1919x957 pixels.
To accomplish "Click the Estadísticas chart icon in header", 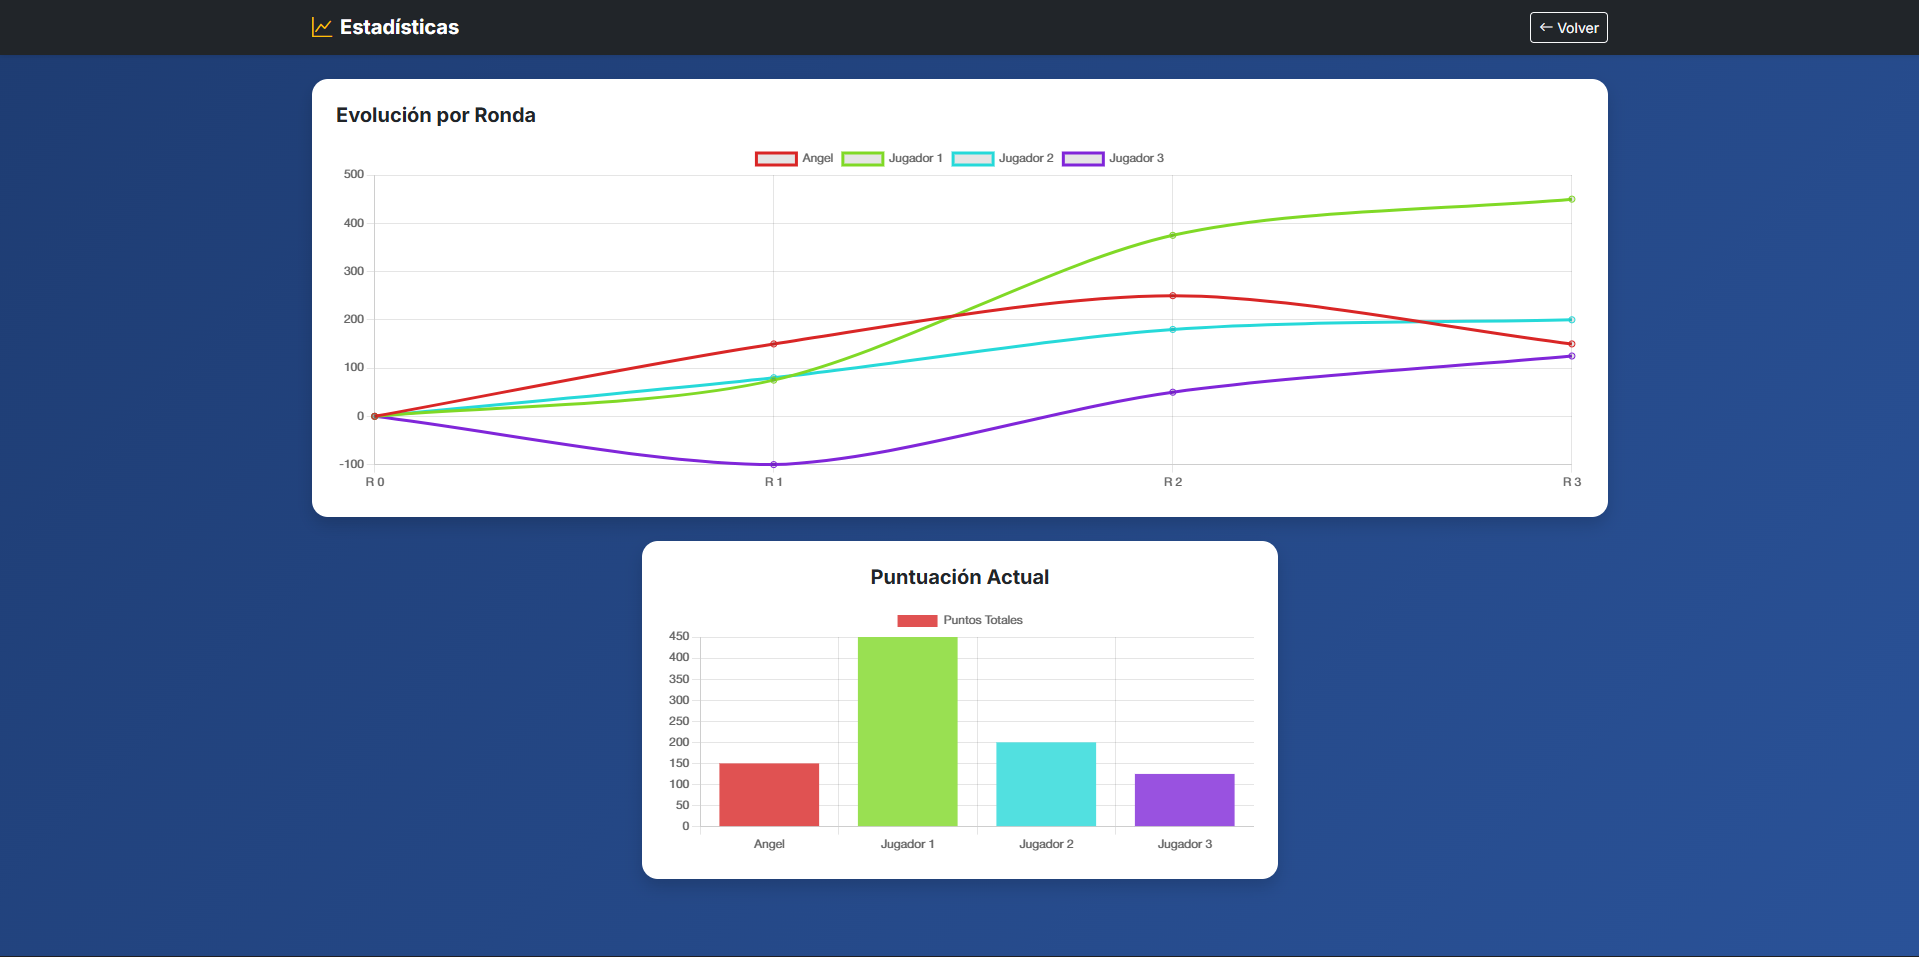I will pyautogui.click(x=322, y=27).
